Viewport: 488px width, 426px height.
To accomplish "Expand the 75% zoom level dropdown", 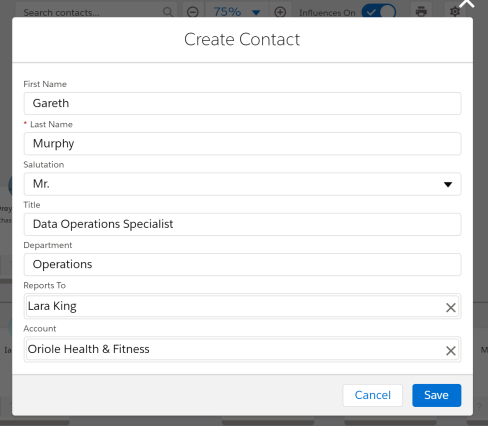I will pos(237,12).
